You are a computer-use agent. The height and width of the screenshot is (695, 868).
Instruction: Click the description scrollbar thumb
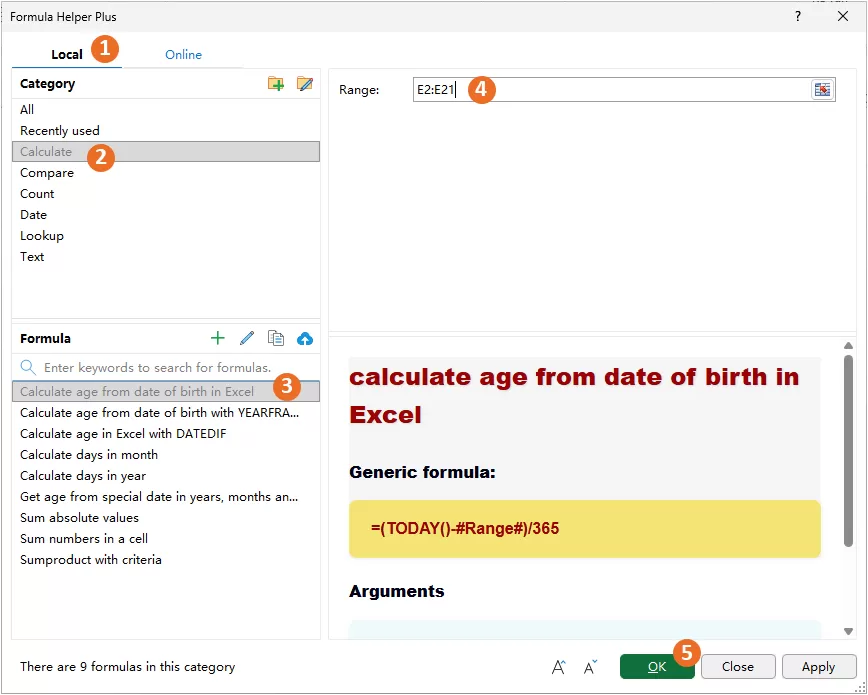click(x=848, y=451)
